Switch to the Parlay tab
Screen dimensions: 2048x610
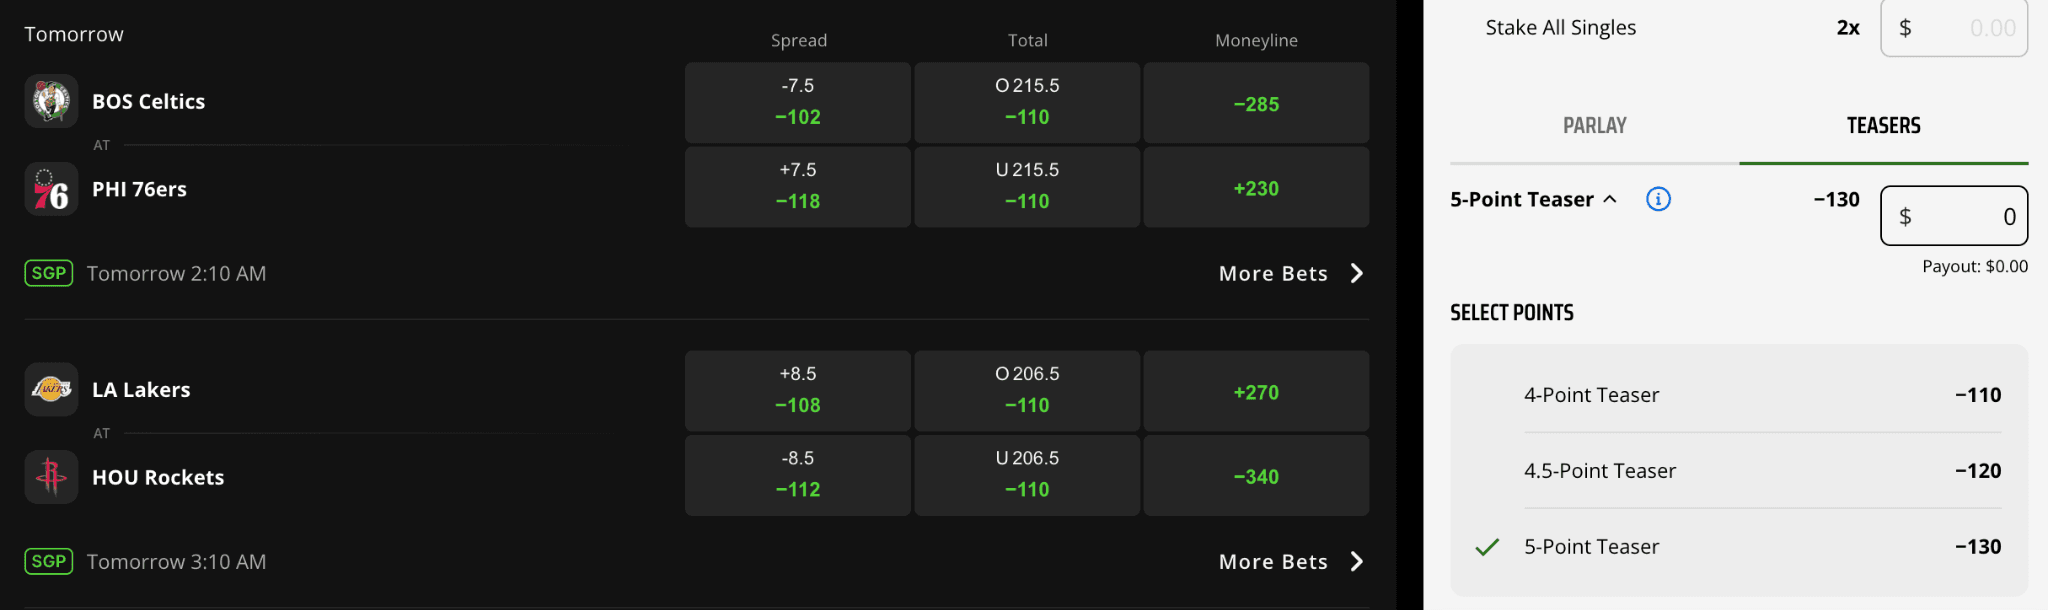coord(1594,126)
